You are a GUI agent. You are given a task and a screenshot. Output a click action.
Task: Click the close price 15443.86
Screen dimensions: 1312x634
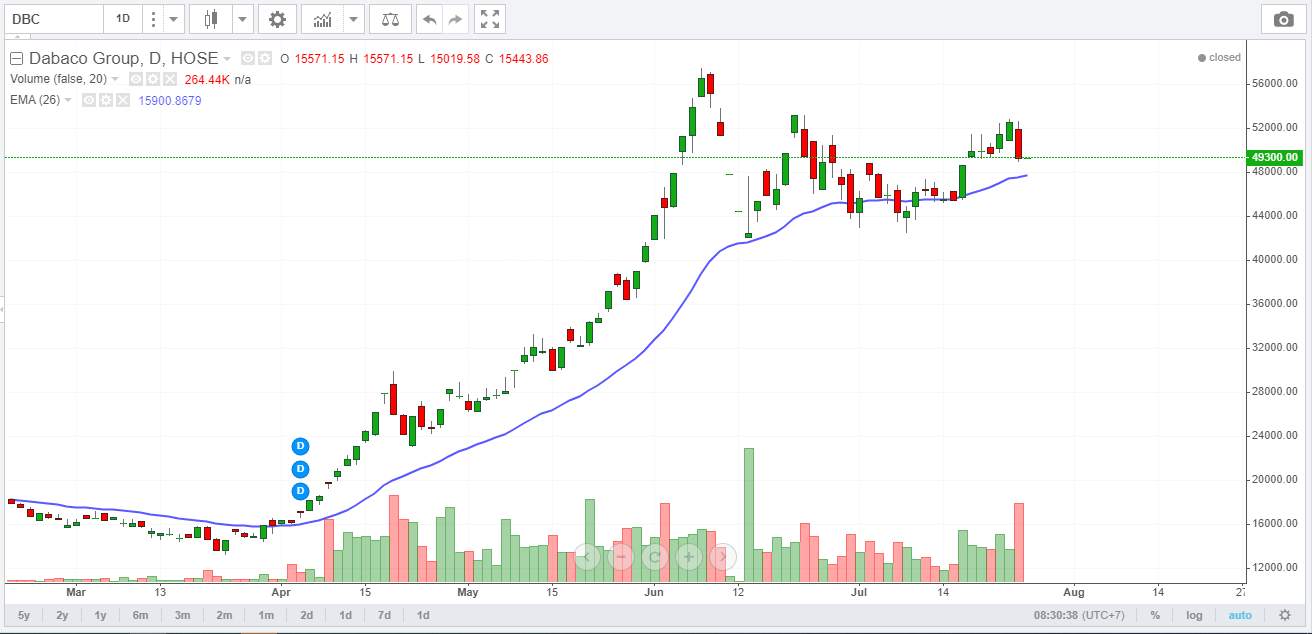pos(523,59)
